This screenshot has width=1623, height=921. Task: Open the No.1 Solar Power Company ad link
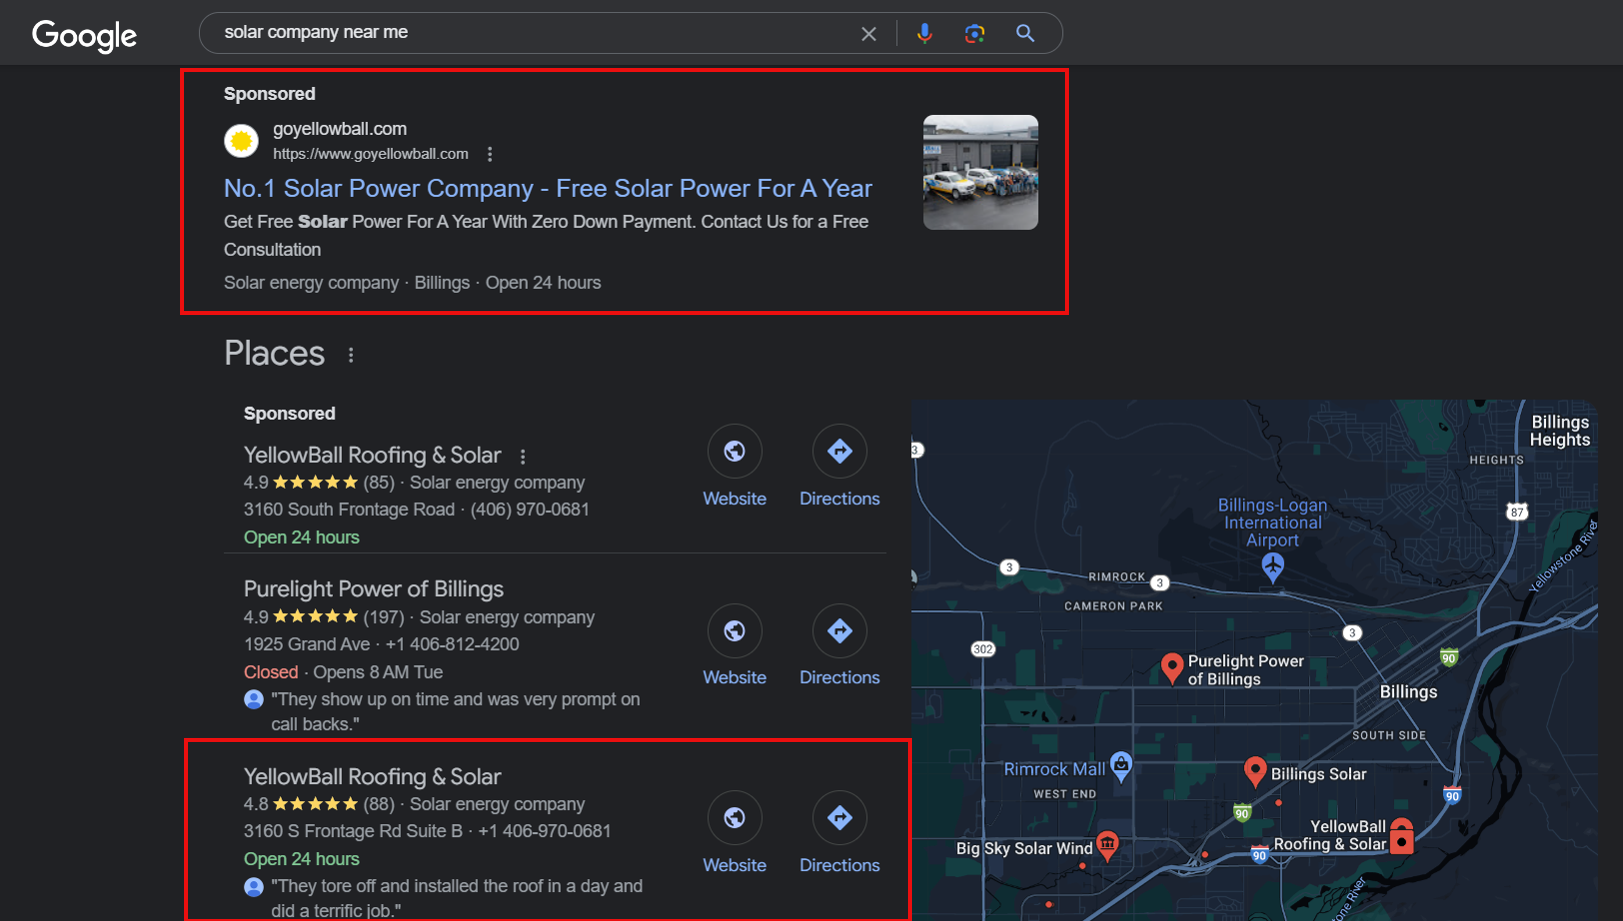tap(548, 188)
